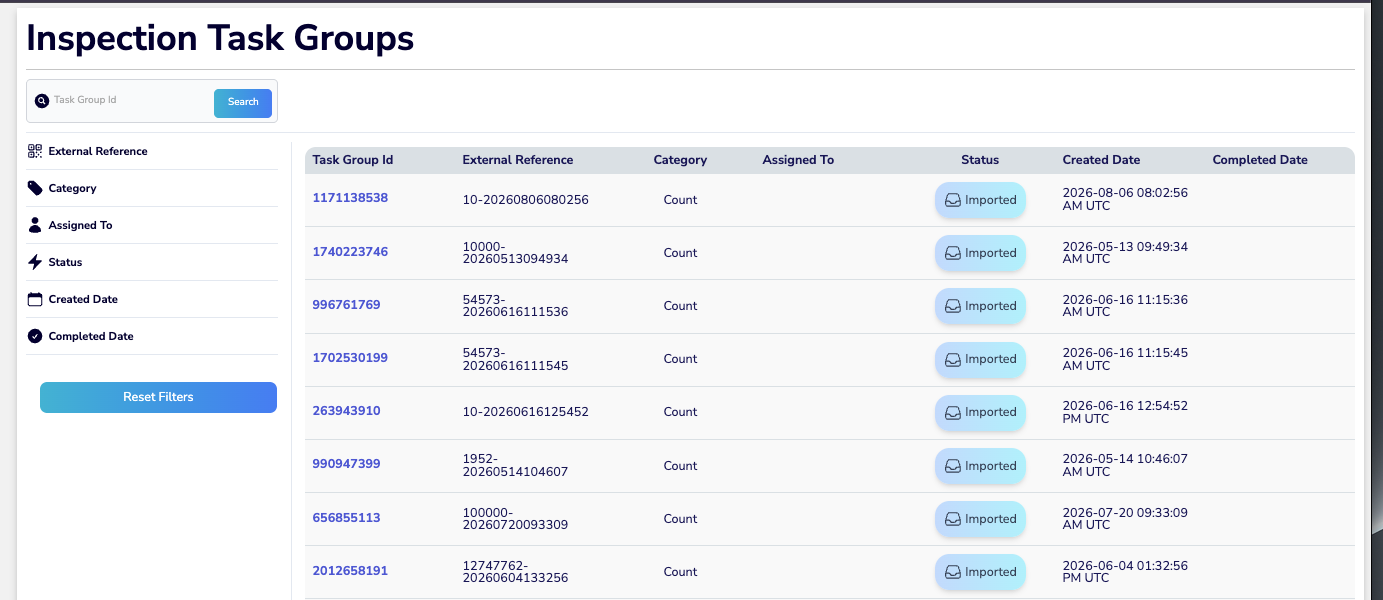1383x600 pixels.
Task: Click created date 2026-07-20 09:33:09 AM UTC
Action: 1125,518
